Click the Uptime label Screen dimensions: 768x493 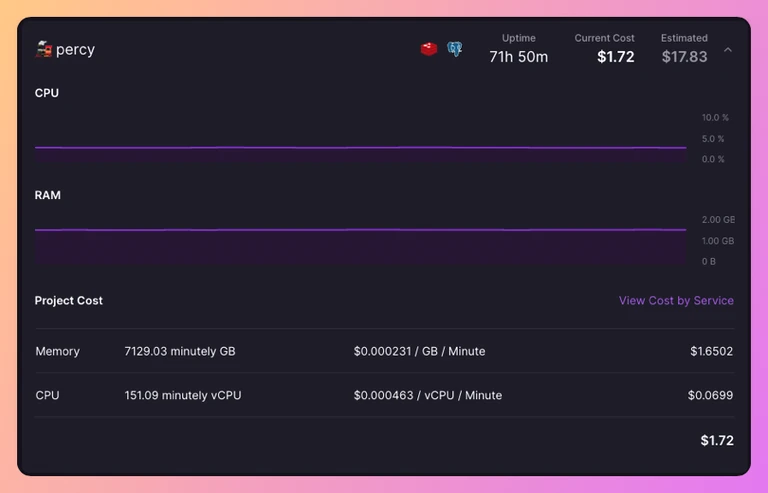point(519,38)
